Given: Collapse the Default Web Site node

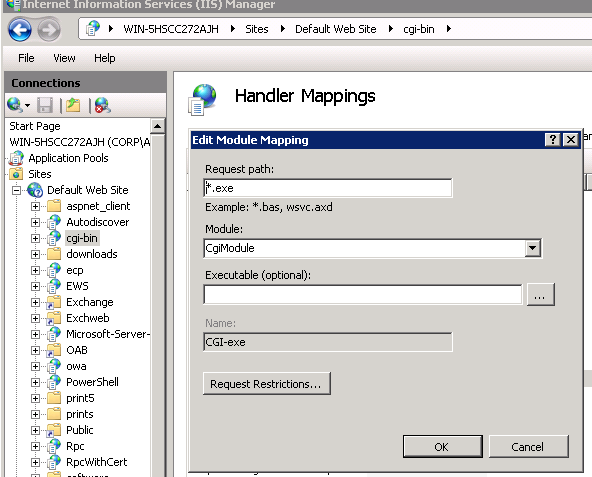Looking at the screenshot, I should click(16, 190).
